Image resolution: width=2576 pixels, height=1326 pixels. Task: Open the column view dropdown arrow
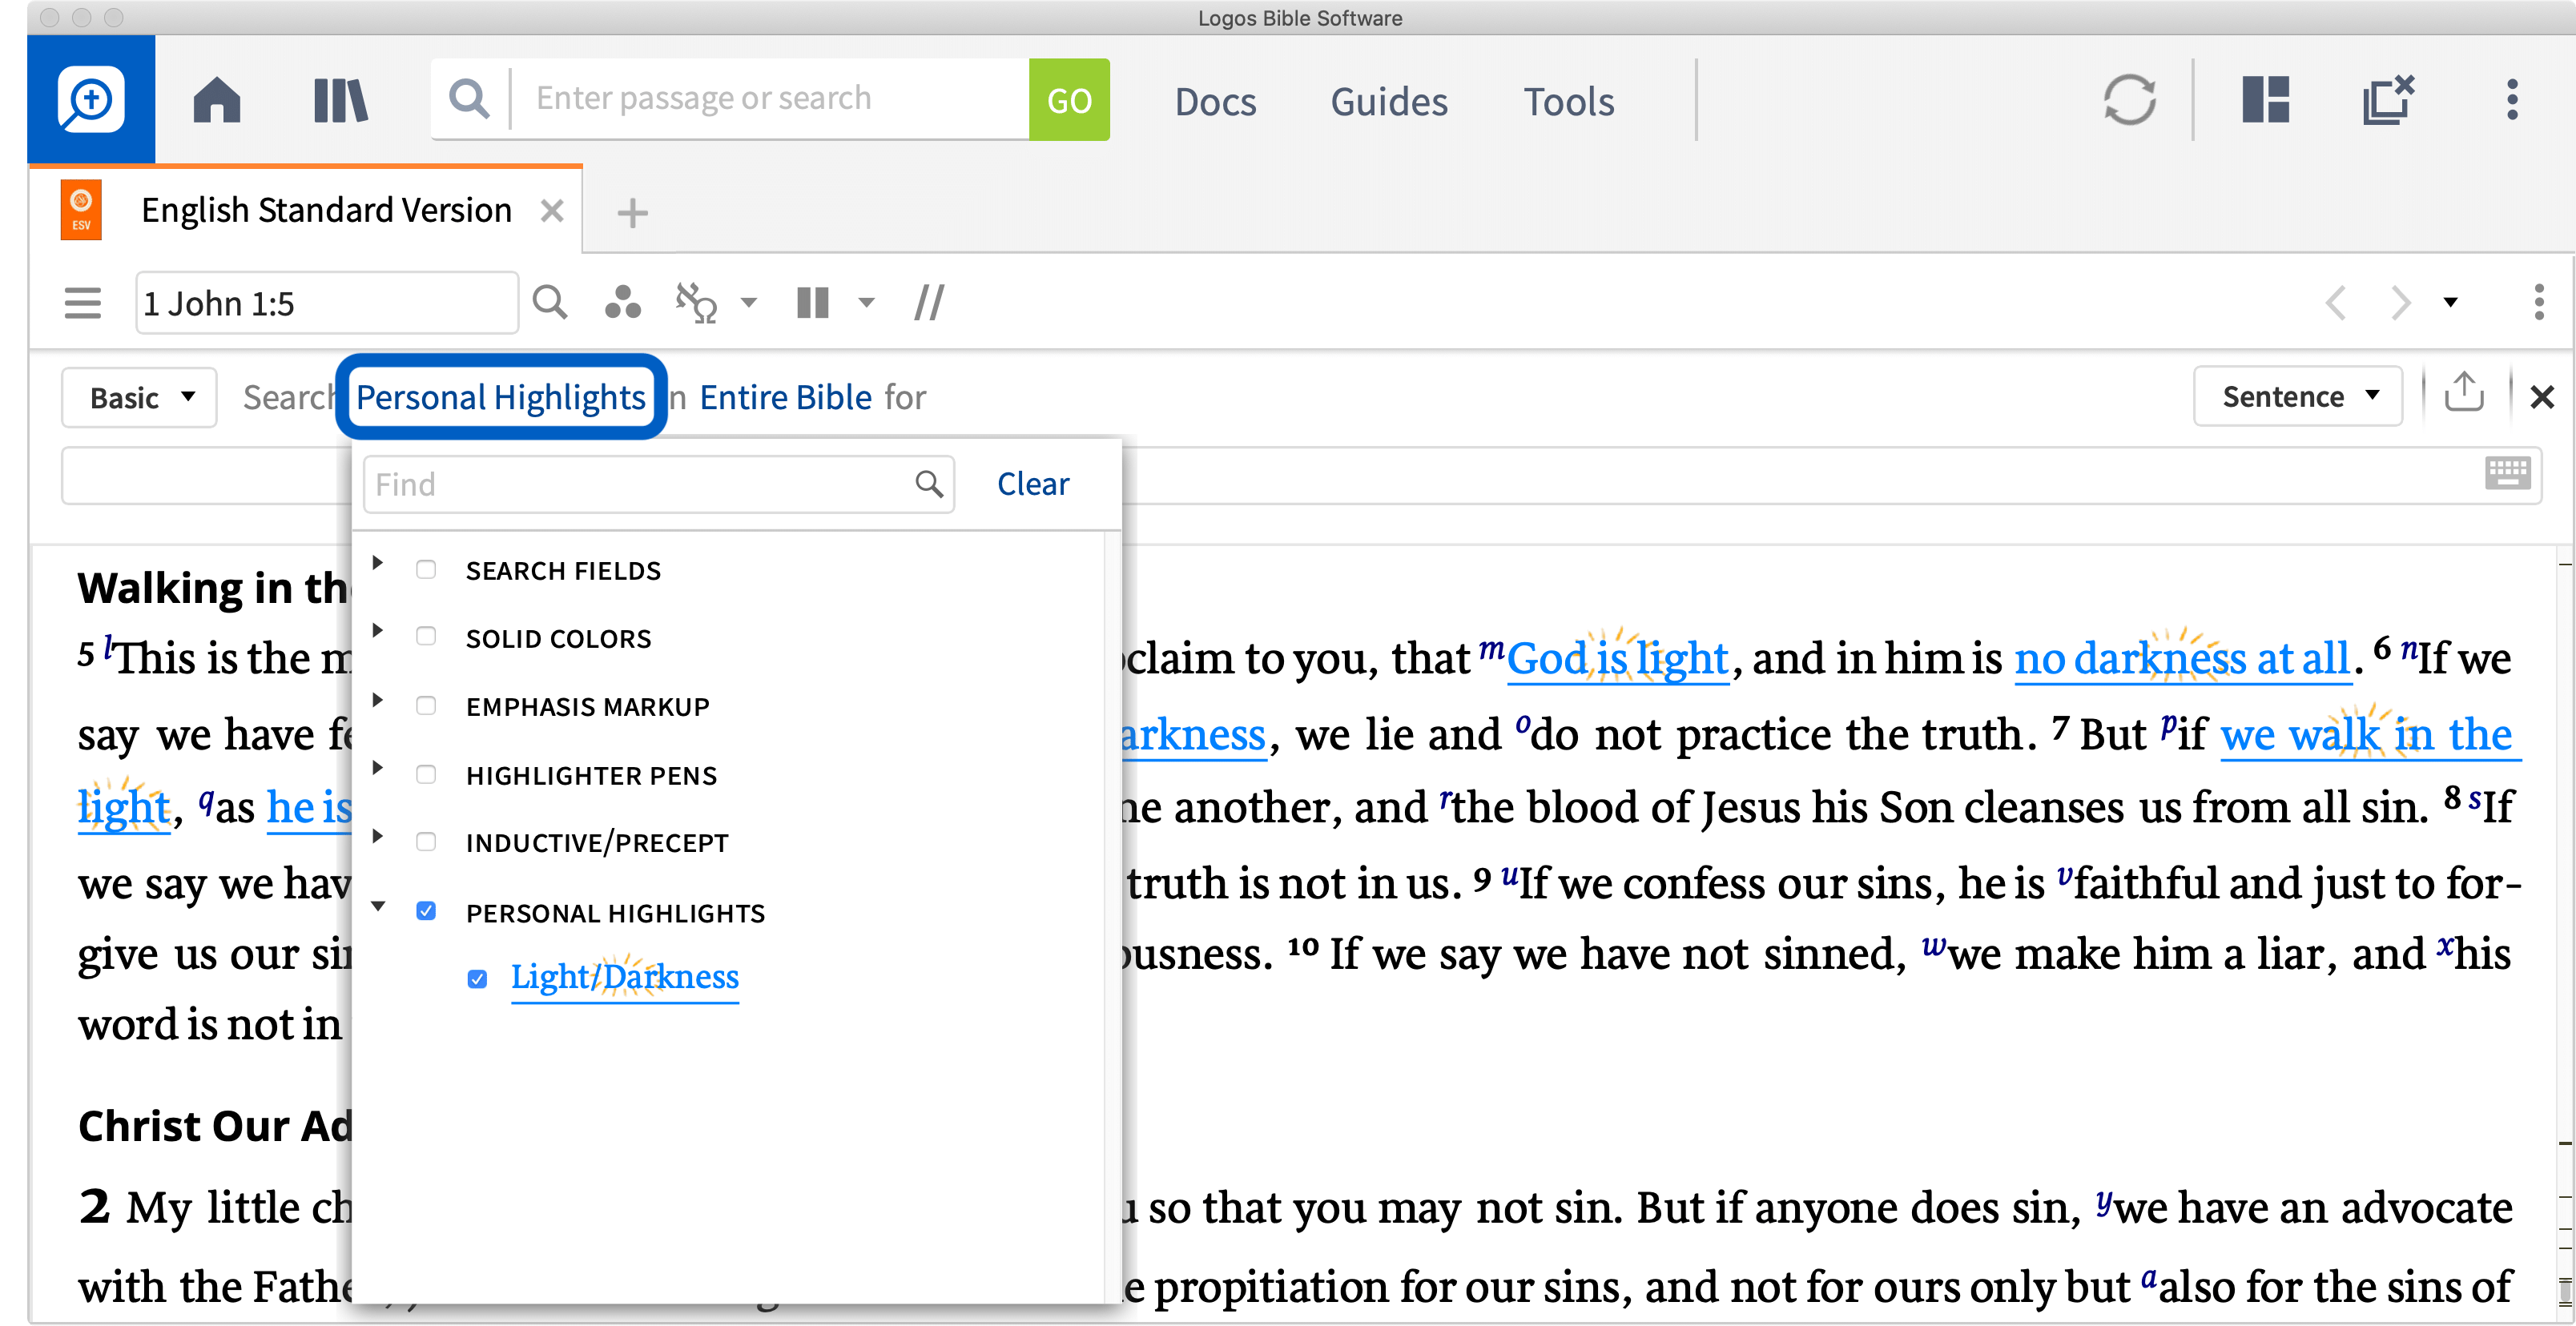(x=866, y=302)
